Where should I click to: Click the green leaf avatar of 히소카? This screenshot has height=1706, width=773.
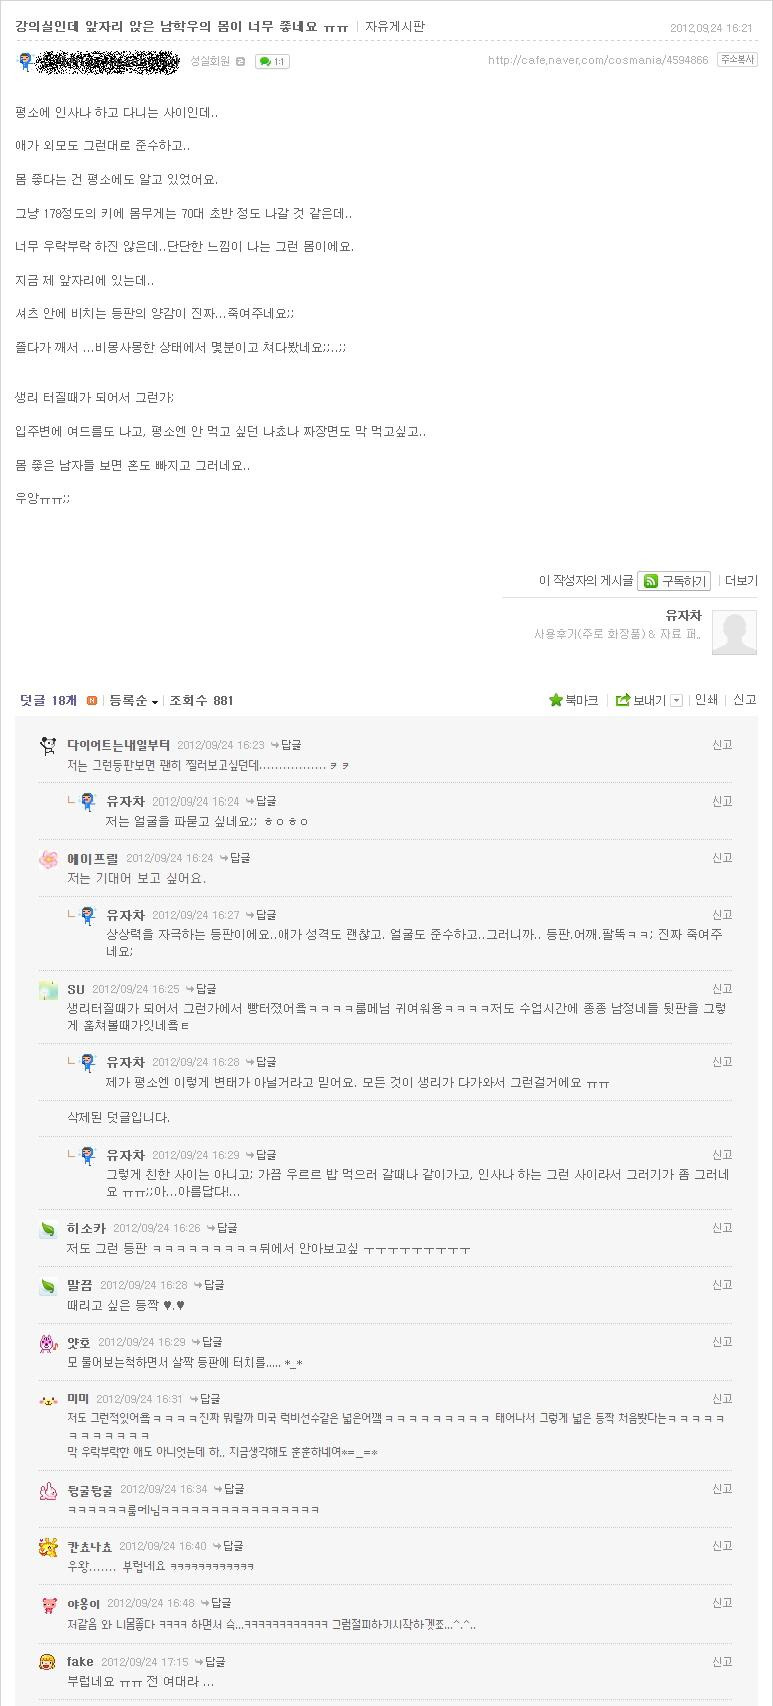tap(48, 1229)
